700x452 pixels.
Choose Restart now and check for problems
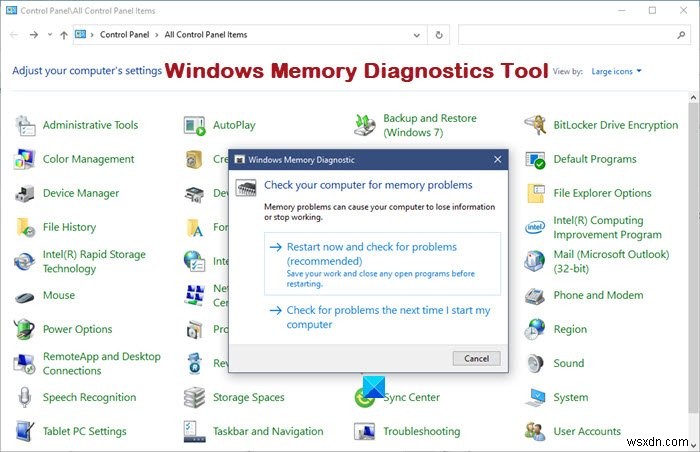(382, 264)
